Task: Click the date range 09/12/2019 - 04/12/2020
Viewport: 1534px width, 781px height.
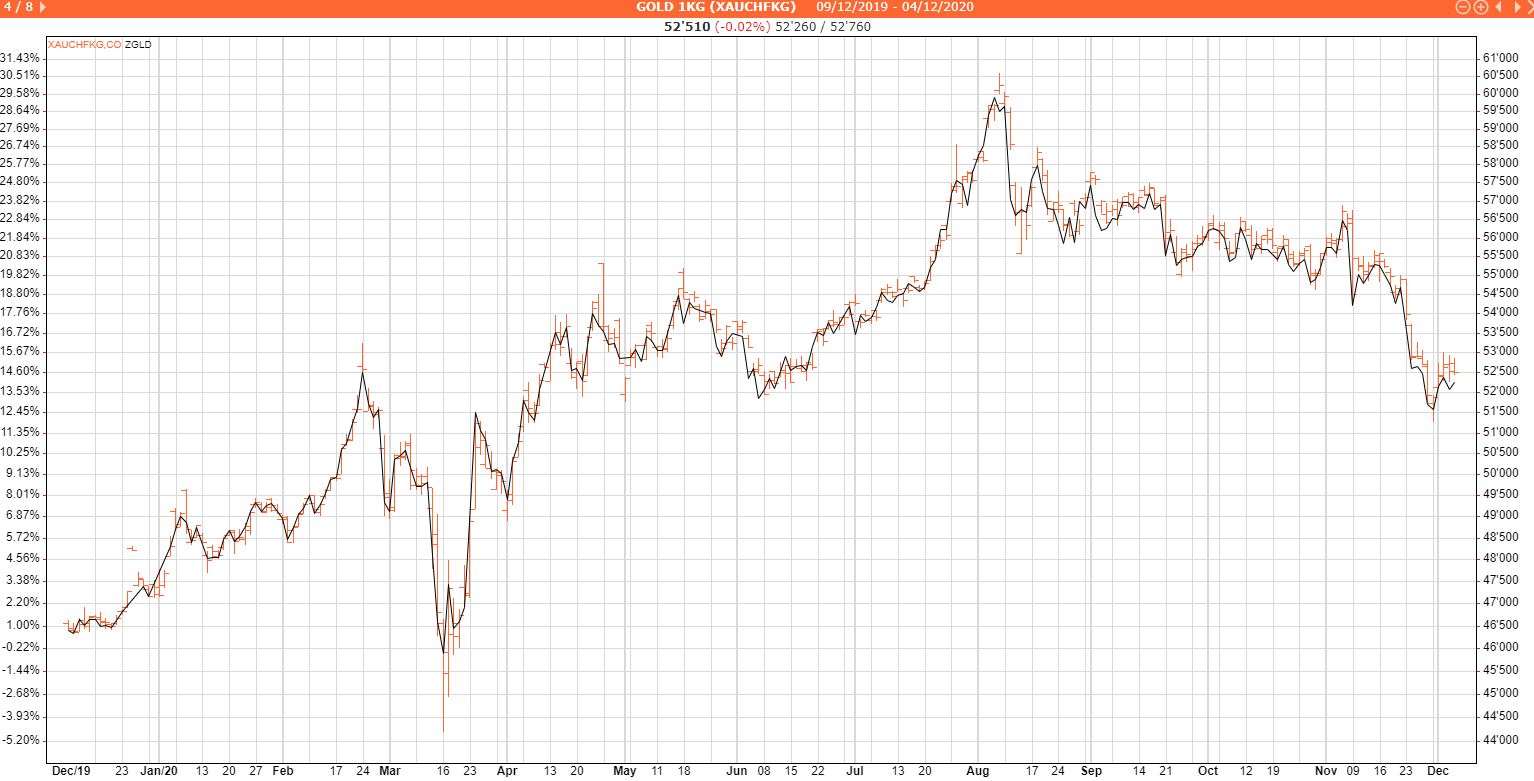Action: point(895,7)
